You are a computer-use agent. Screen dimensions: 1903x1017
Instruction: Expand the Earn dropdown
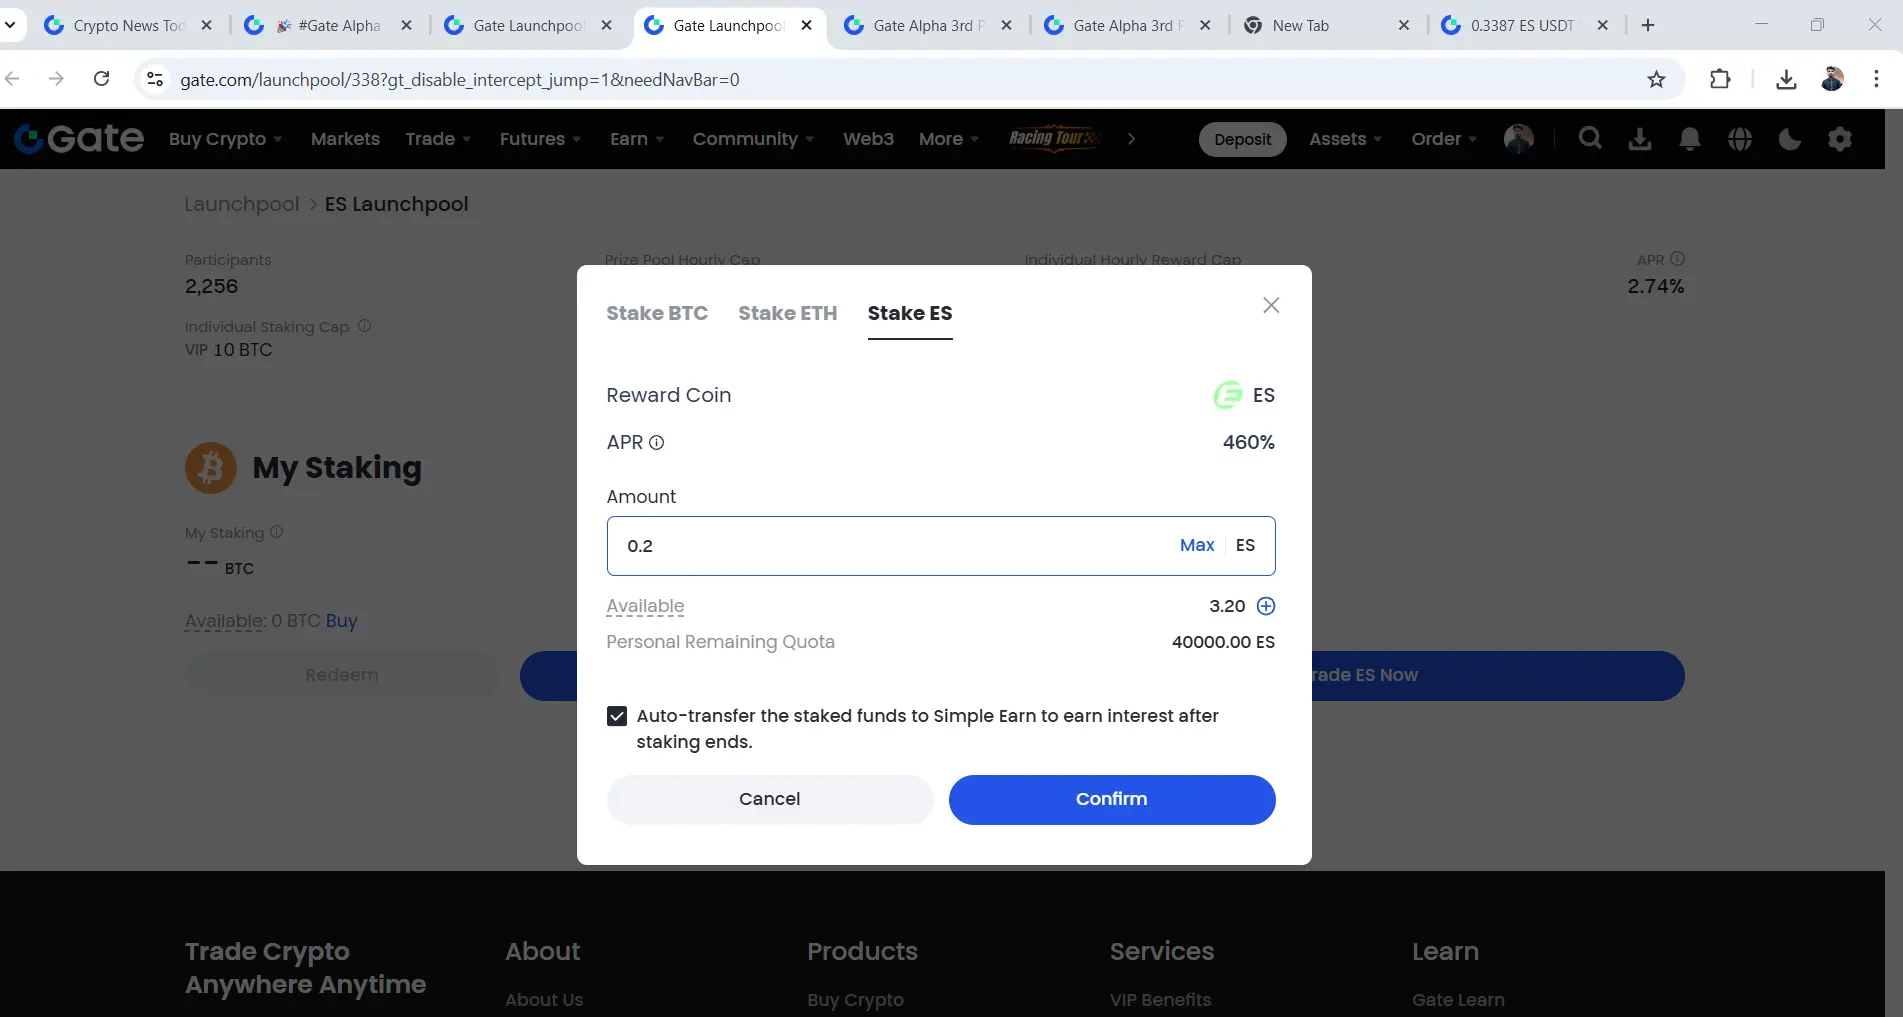tap(637, 139)
